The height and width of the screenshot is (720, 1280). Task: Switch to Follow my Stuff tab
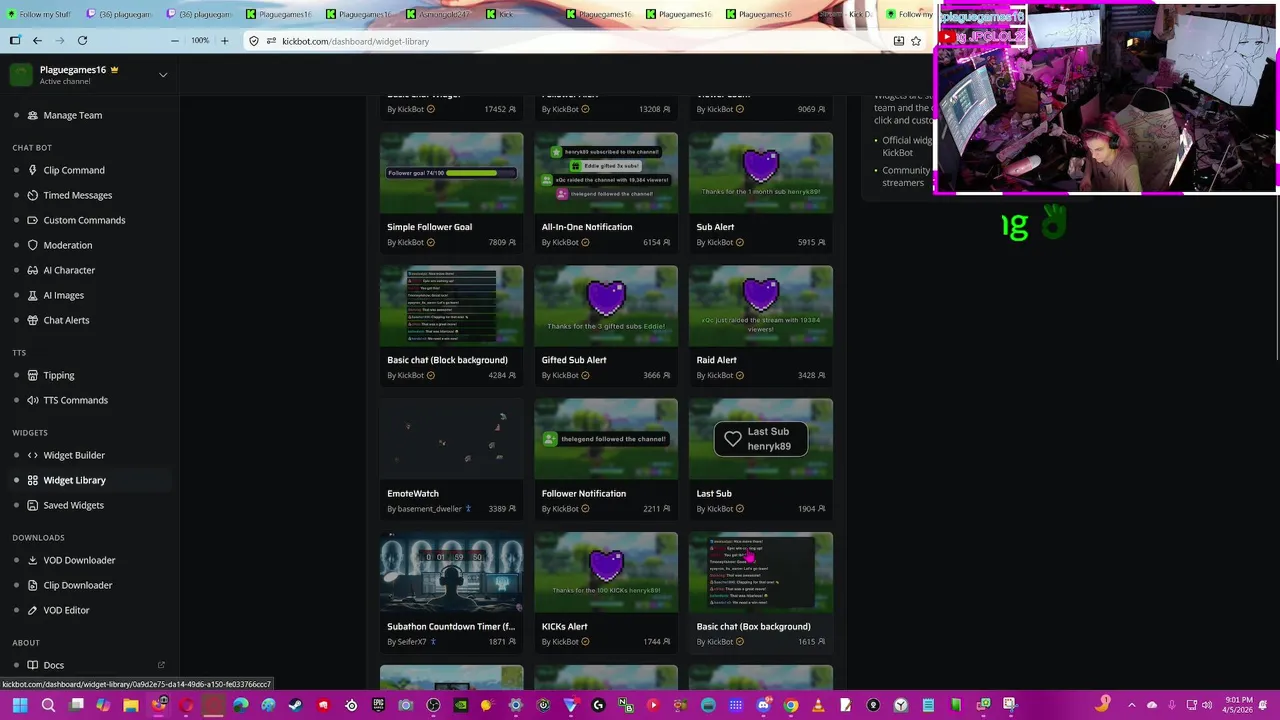click(x=37, y=14)
